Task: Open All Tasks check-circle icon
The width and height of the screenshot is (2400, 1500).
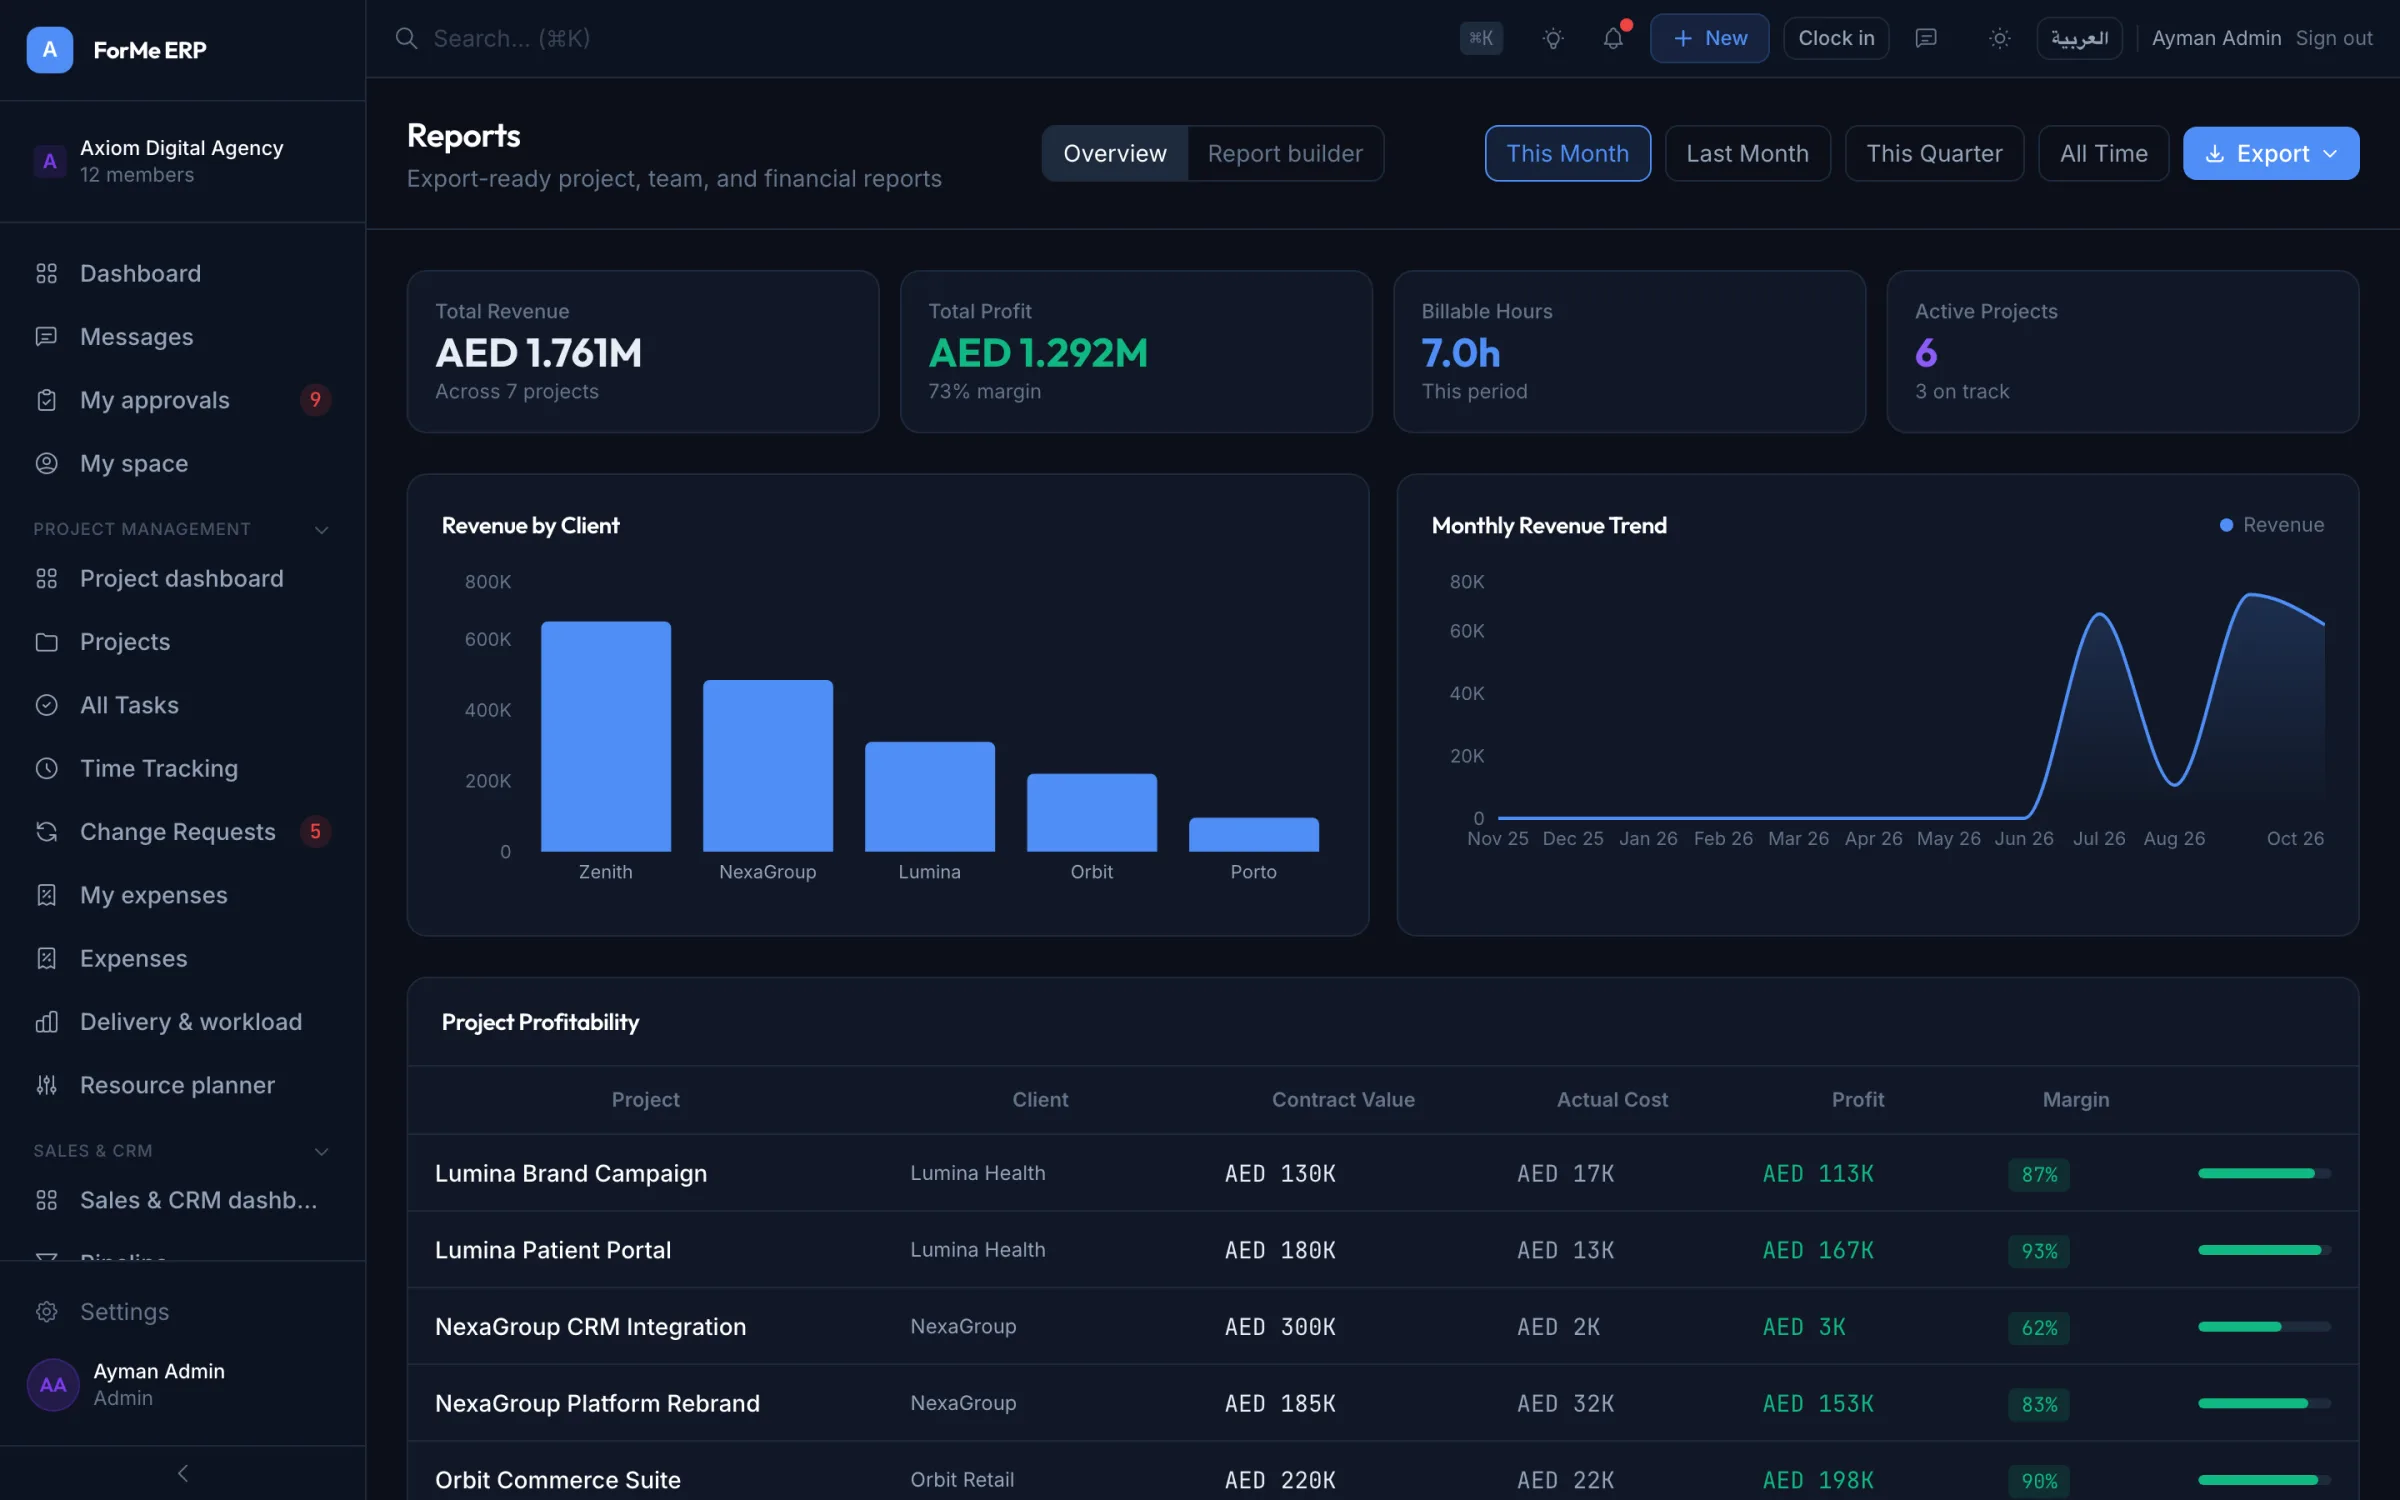Action: pos(46,705)
